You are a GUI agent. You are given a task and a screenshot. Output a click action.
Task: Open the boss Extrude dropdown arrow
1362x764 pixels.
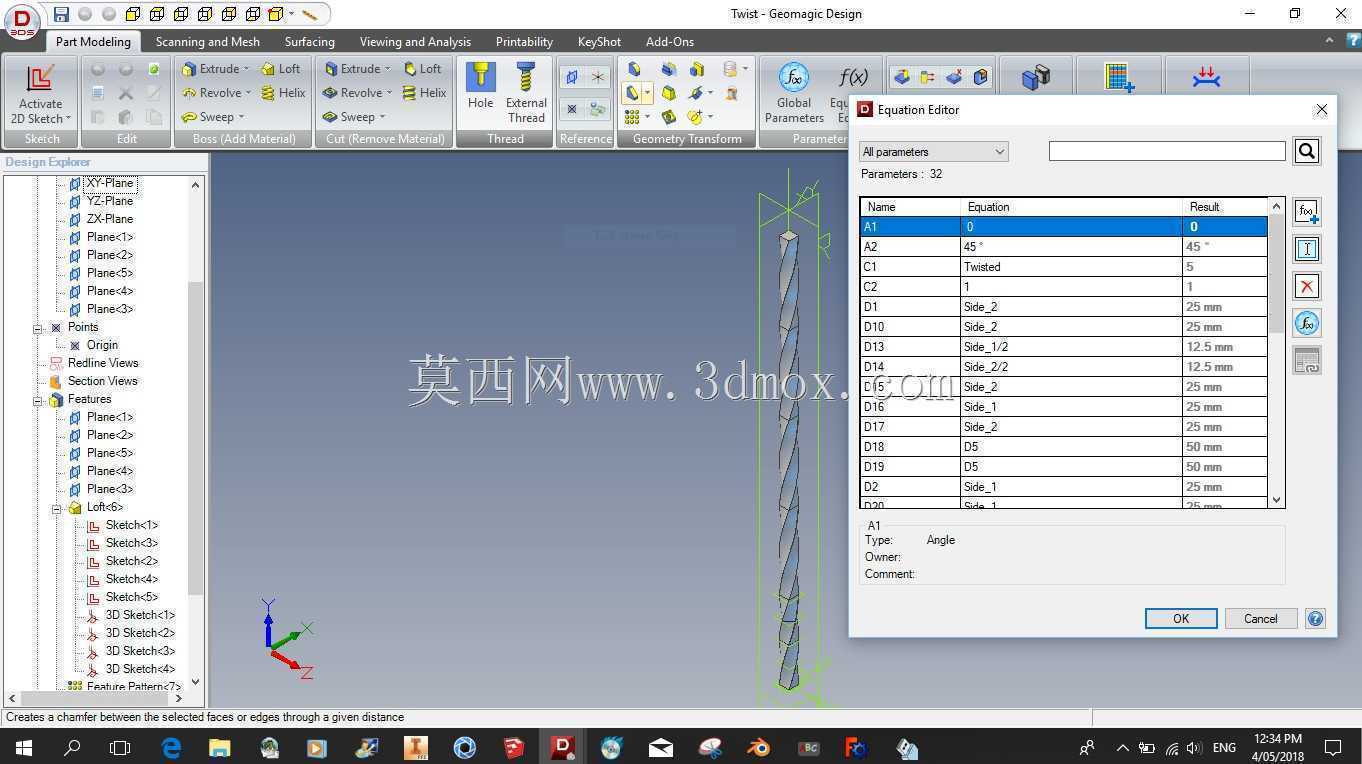[x=247, y=69]
